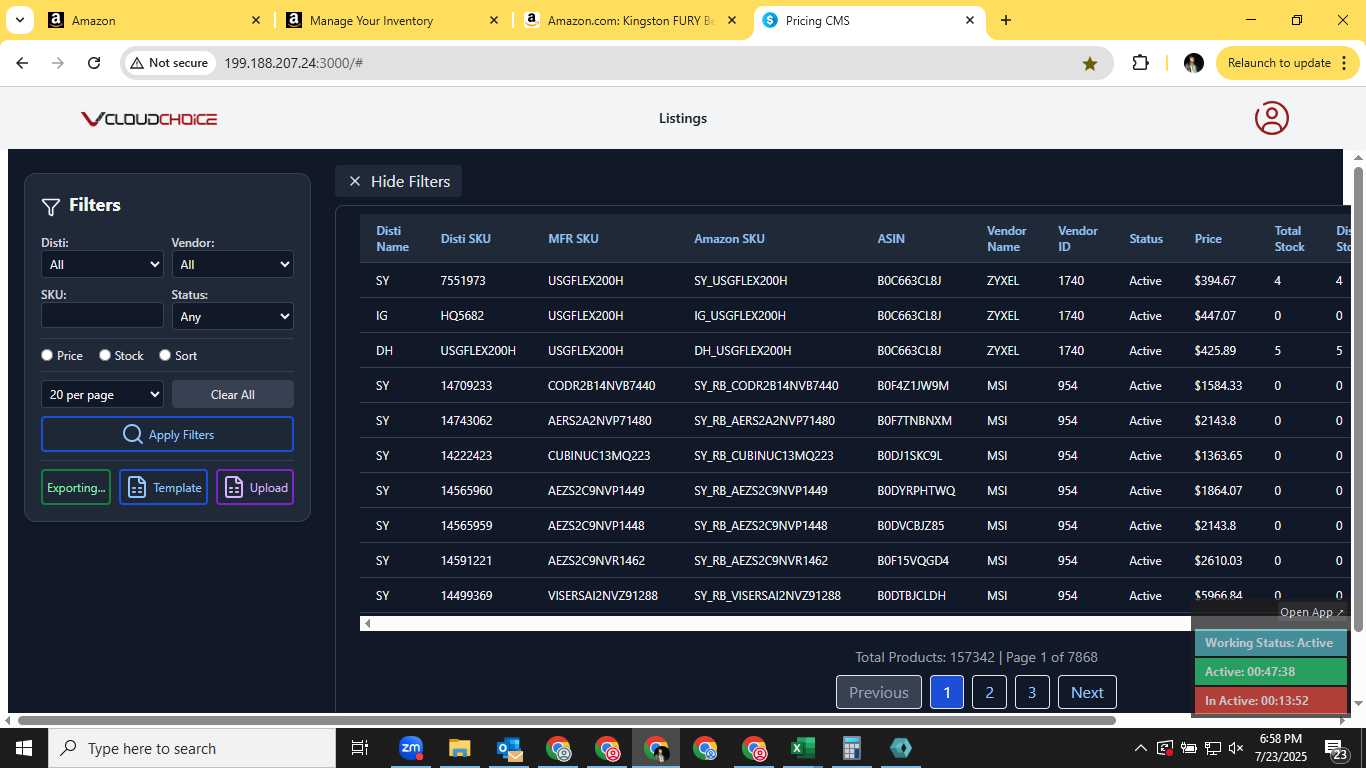Open Zoom from the taskbar
The width and height of the screenshot is (1366, 768).
[x=411, y=748]
